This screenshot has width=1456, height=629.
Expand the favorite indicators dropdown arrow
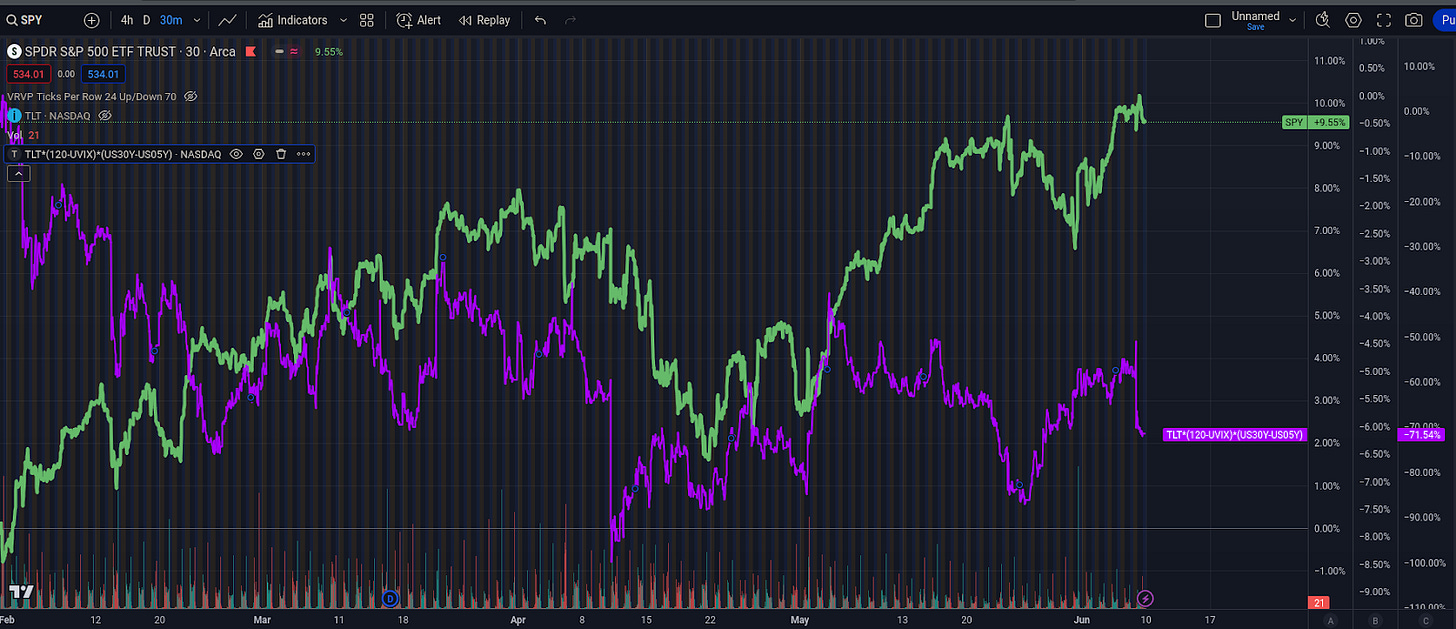[343, 20]
